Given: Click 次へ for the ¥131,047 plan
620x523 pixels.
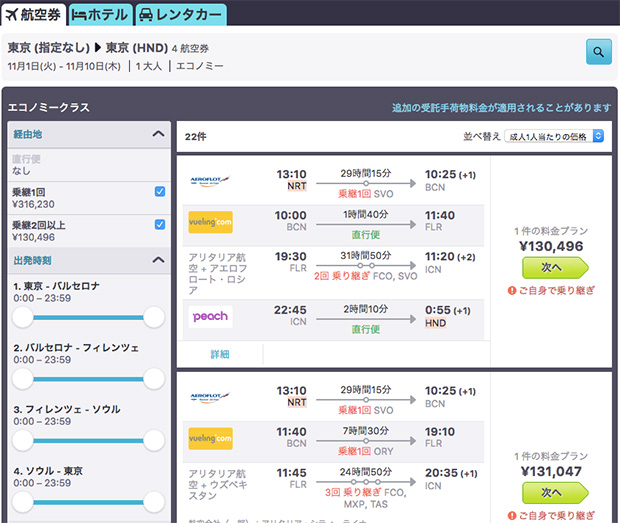Looking at the screenshot, I should (555, 493).
